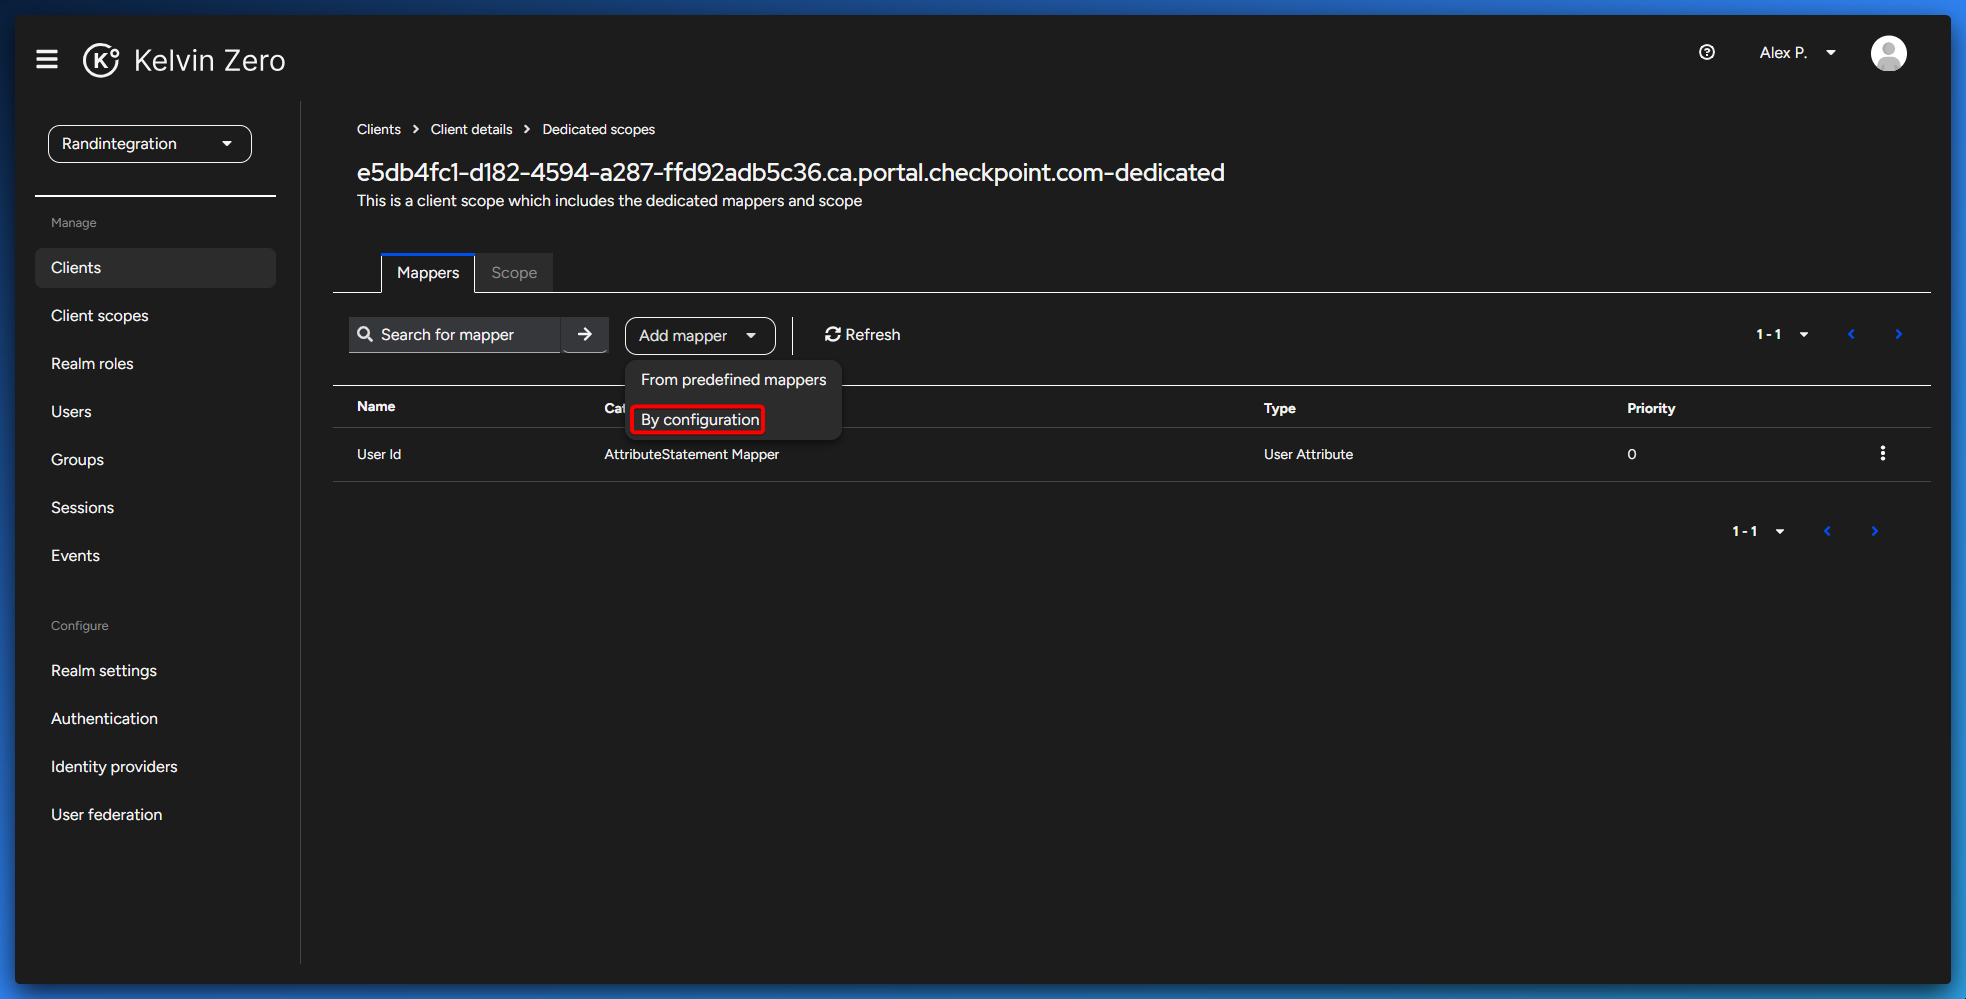Open the Randintegration realm dropdown

click(150, 144)
